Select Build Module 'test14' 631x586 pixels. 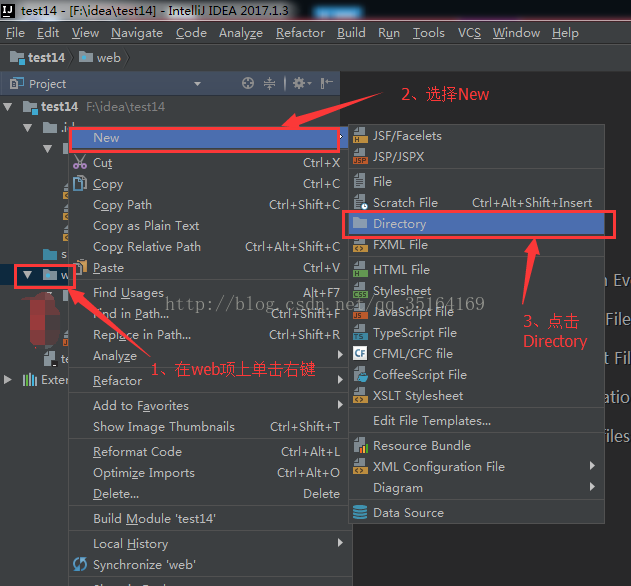tap(208, 518)
